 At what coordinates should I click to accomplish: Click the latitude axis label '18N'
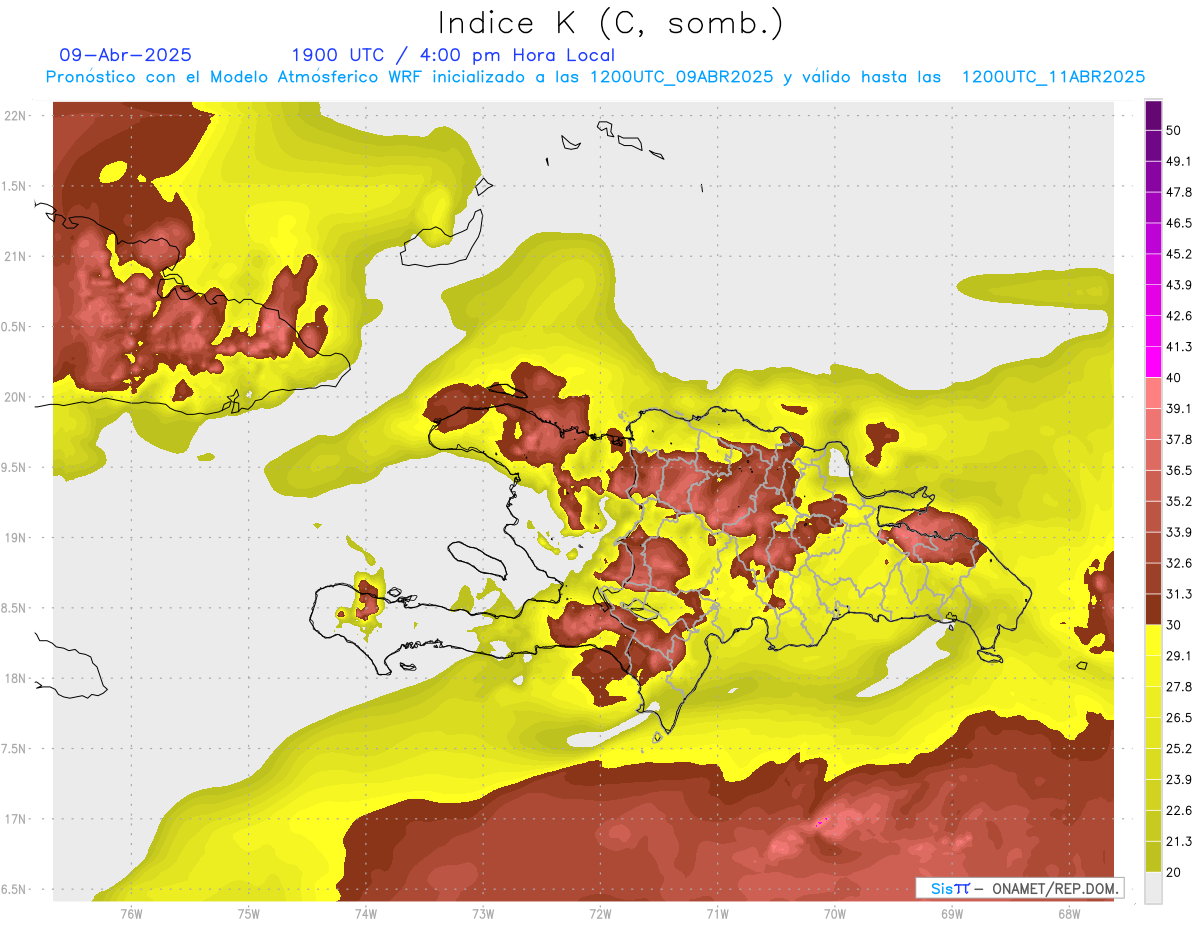pos(16,678)
